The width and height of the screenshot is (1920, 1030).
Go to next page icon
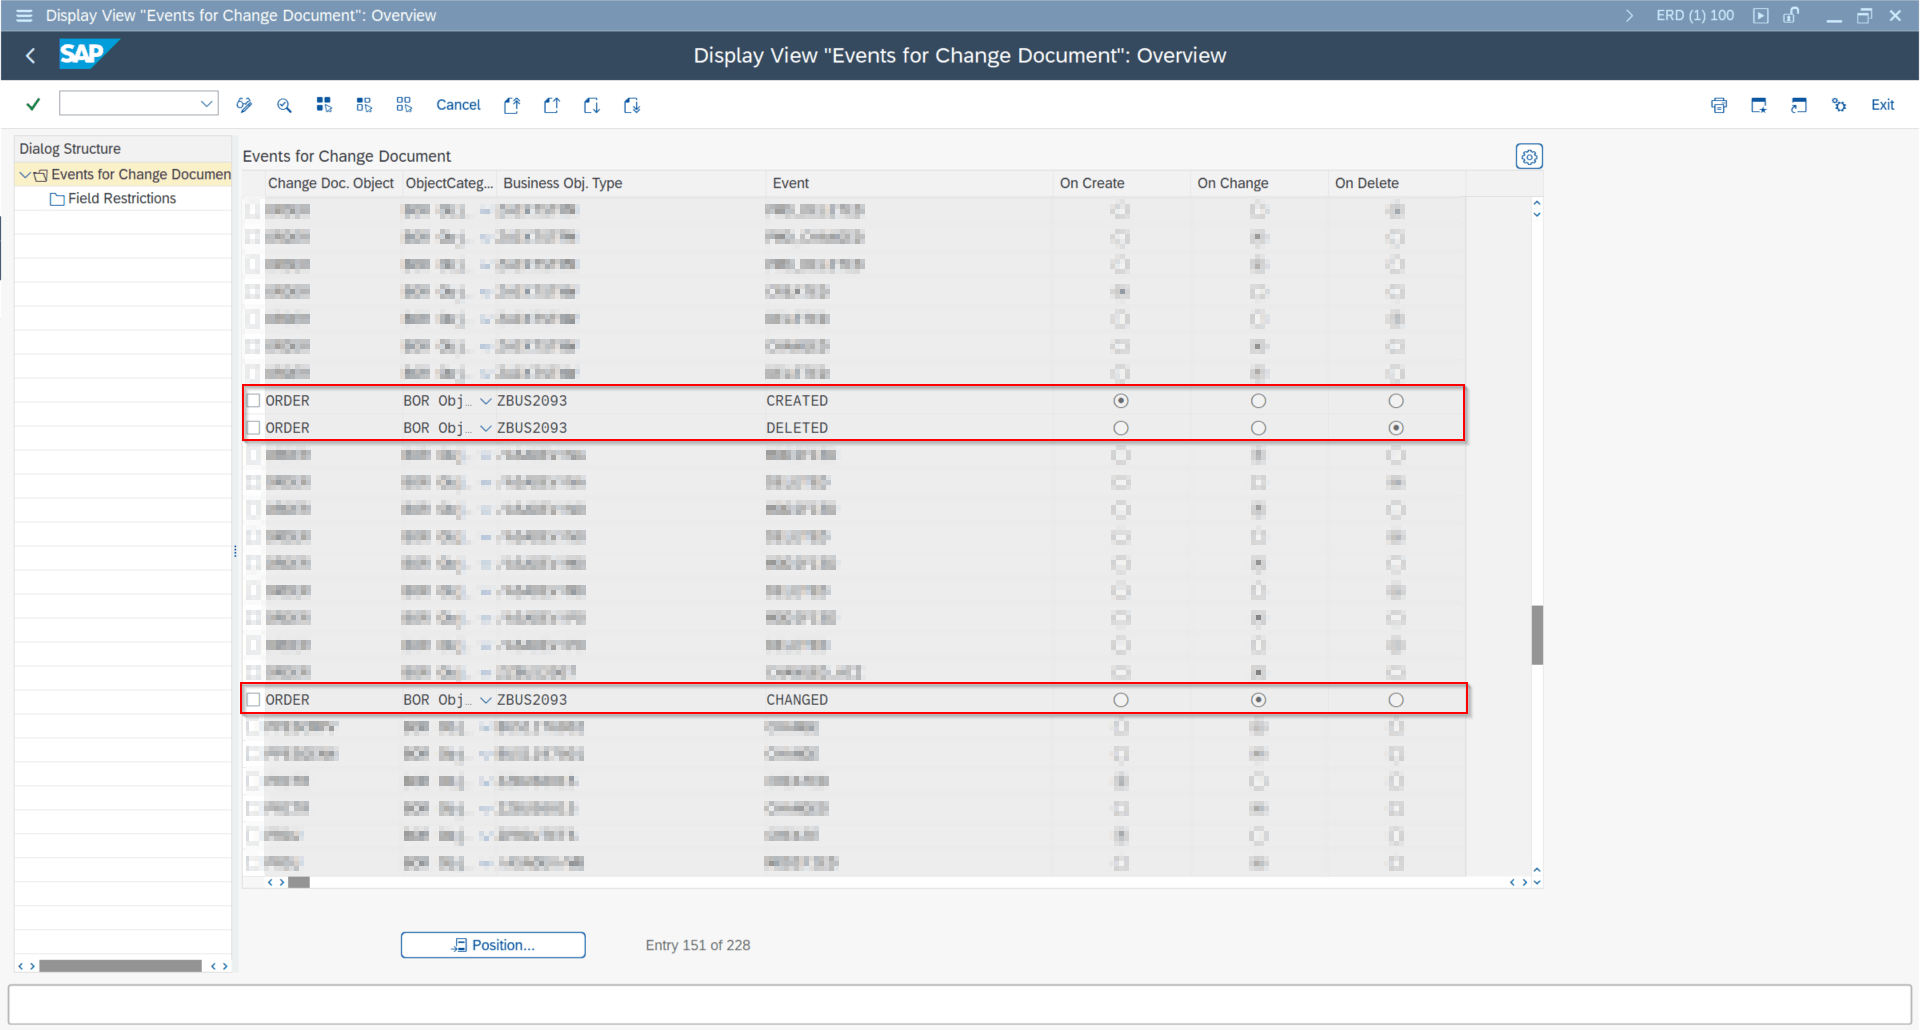point(592,105)
